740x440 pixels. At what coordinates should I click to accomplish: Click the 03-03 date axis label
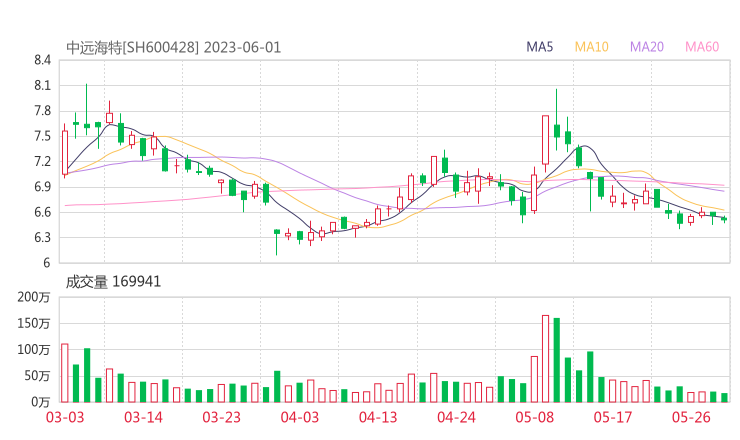point(65,417)
